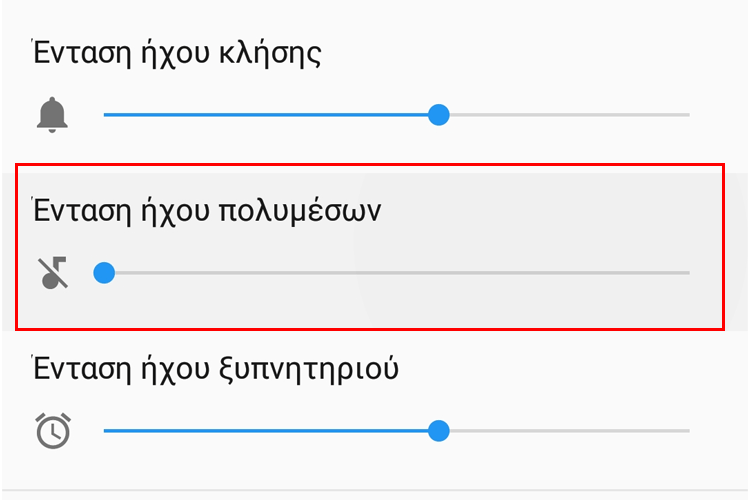Image resolution: width=750 pixels, height=500 pixels.
Task: Click the blue filled part of alarm volume track
Action: pos(270,431)
